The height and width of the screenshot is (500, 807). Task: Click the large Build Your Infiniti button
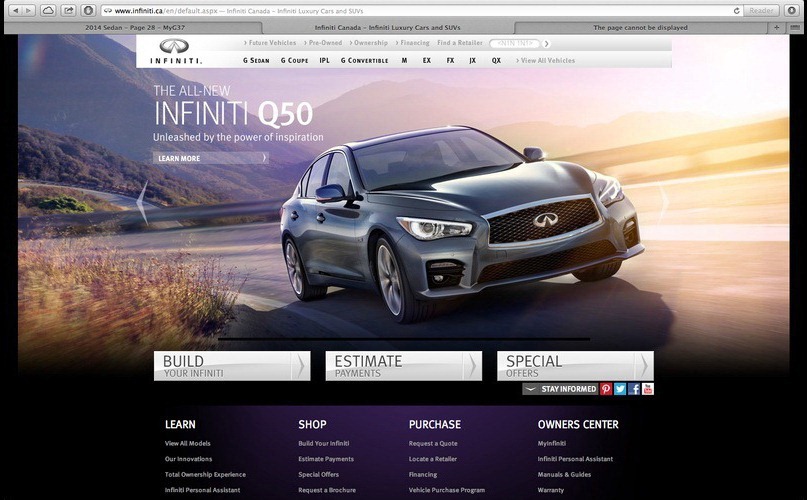coord(232,366)
